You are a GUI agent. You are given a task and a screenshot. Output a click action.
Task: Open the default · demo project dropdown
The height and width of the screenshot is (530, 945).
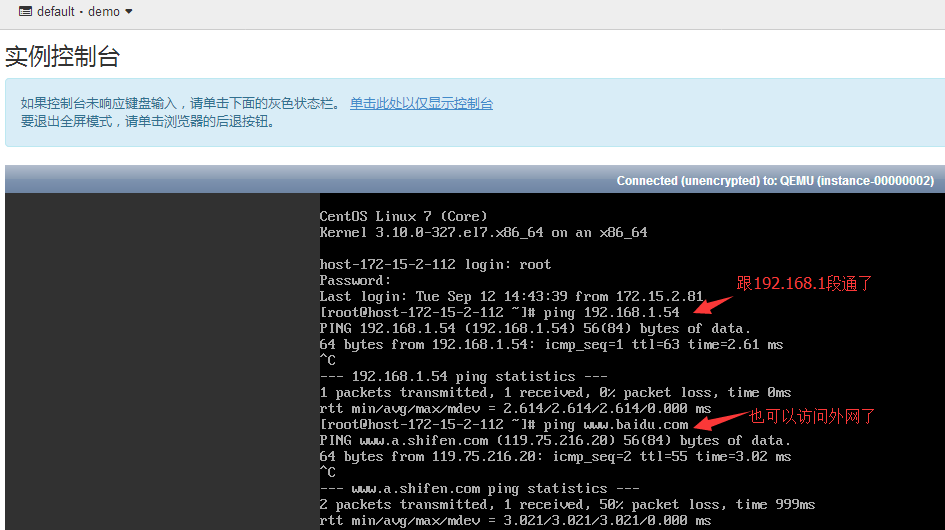point(77,12)
